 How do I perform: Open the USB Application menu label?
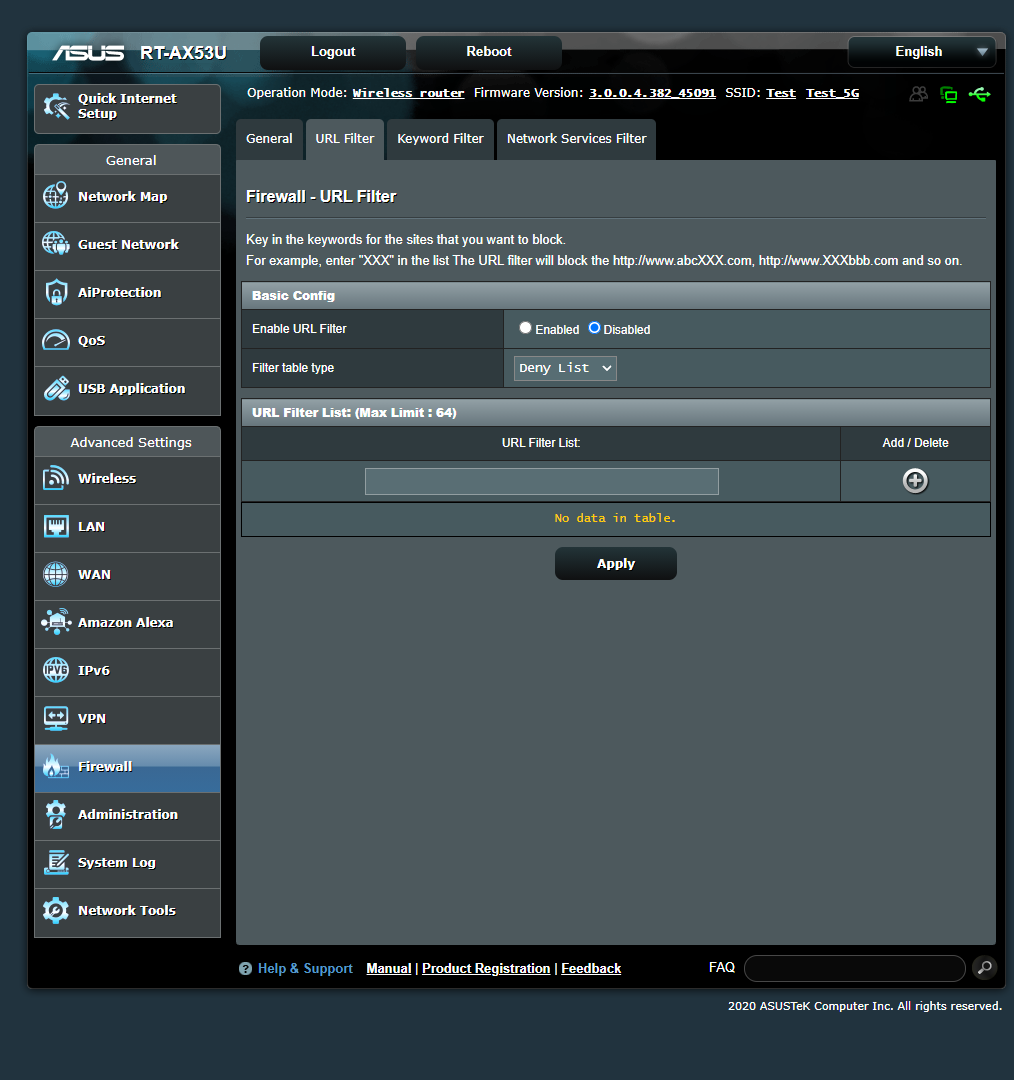(132, 388)
